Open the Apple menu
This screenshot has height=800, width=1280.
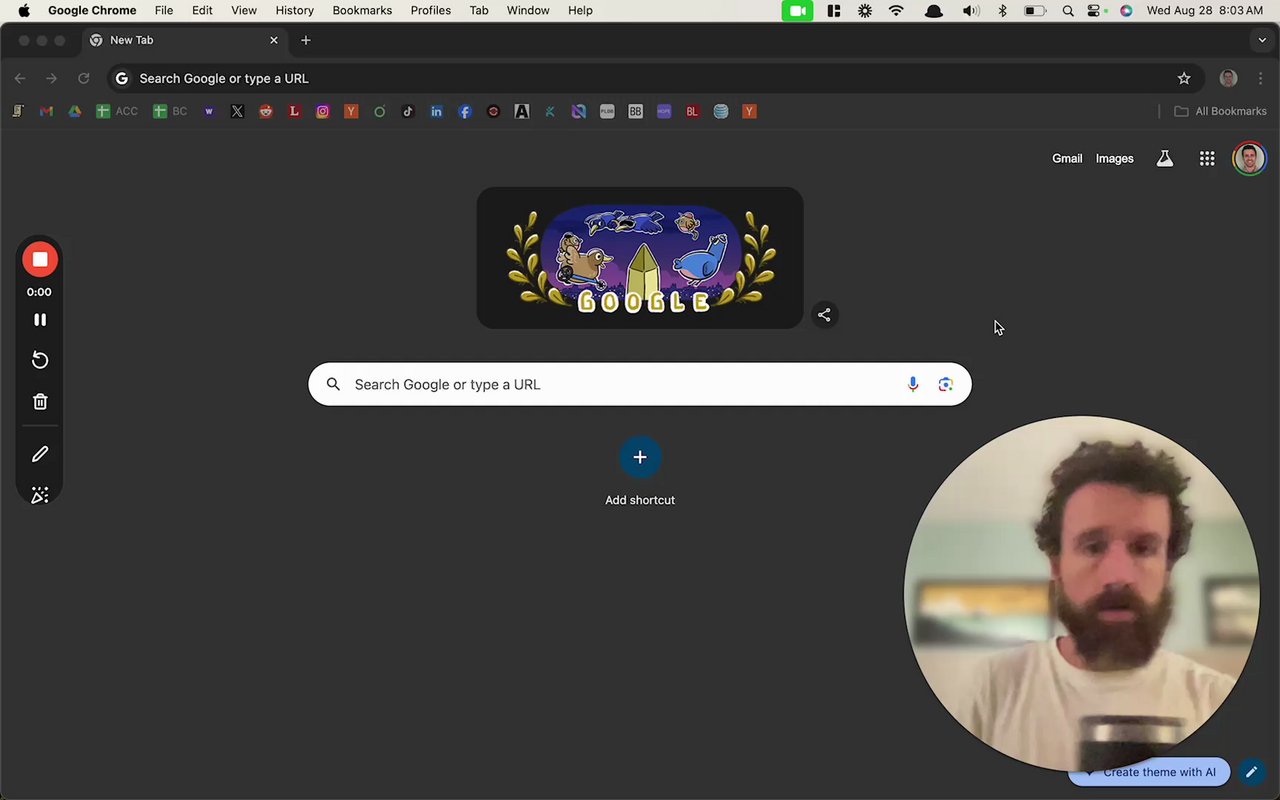click(24, 10)
